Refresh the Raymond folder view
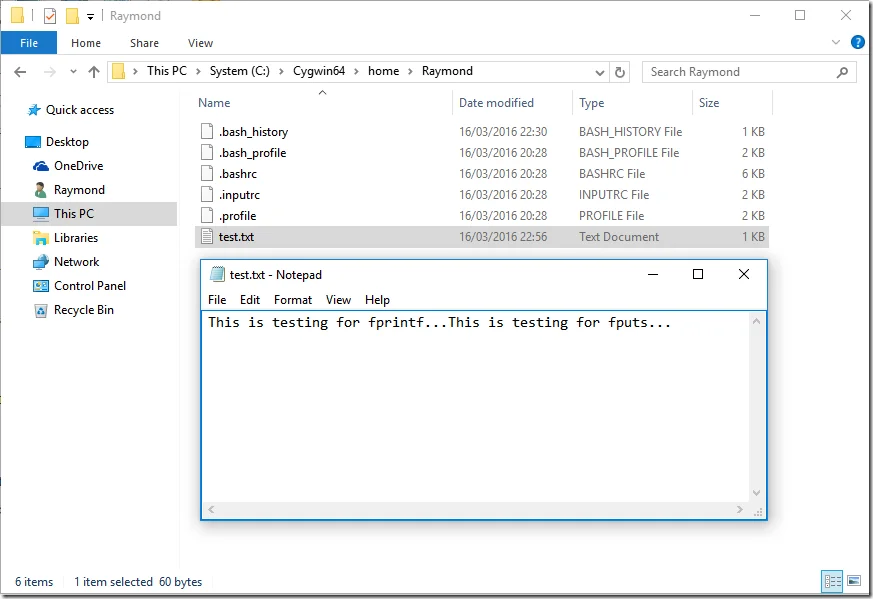This screenshot has width=873, height=599. click(x=621, y=72)
